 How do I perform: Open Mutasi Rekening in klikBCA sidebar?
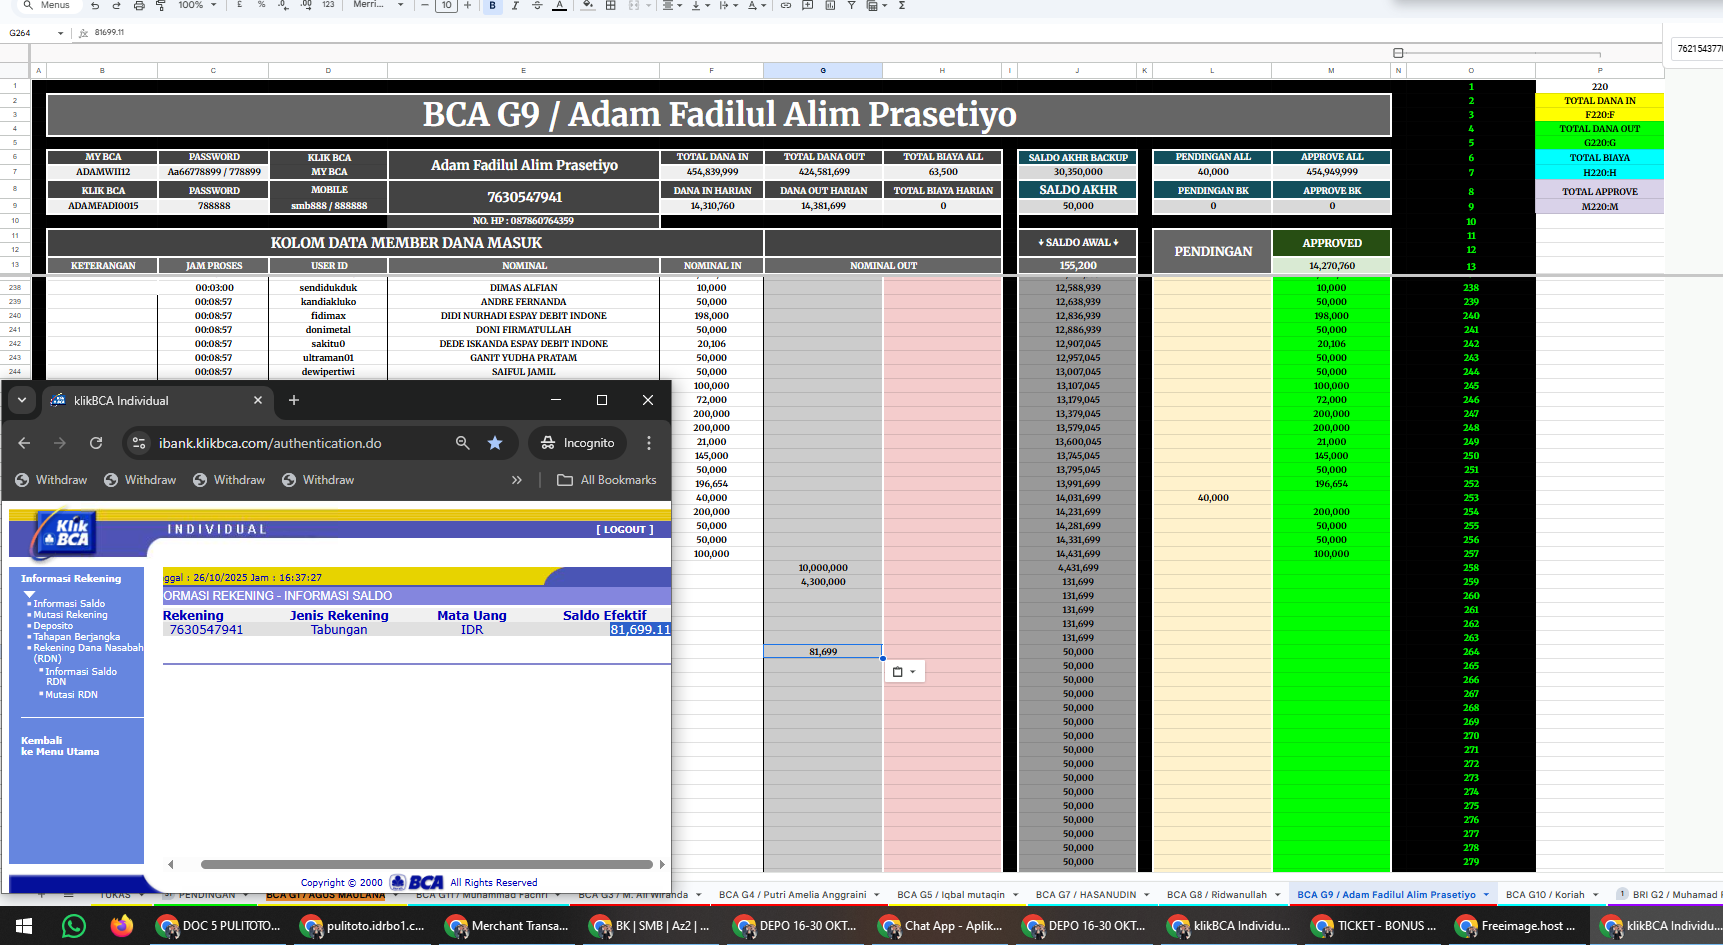[x=70, y=614]
